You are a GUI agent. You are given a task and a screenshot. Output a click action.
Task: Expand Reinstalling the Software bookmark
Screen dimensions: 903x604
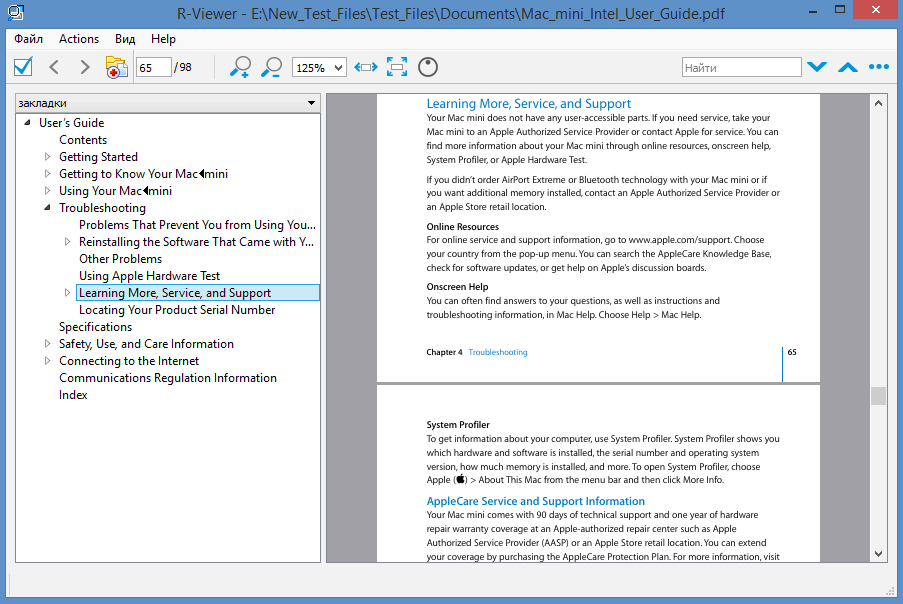[x=67, y=242]
